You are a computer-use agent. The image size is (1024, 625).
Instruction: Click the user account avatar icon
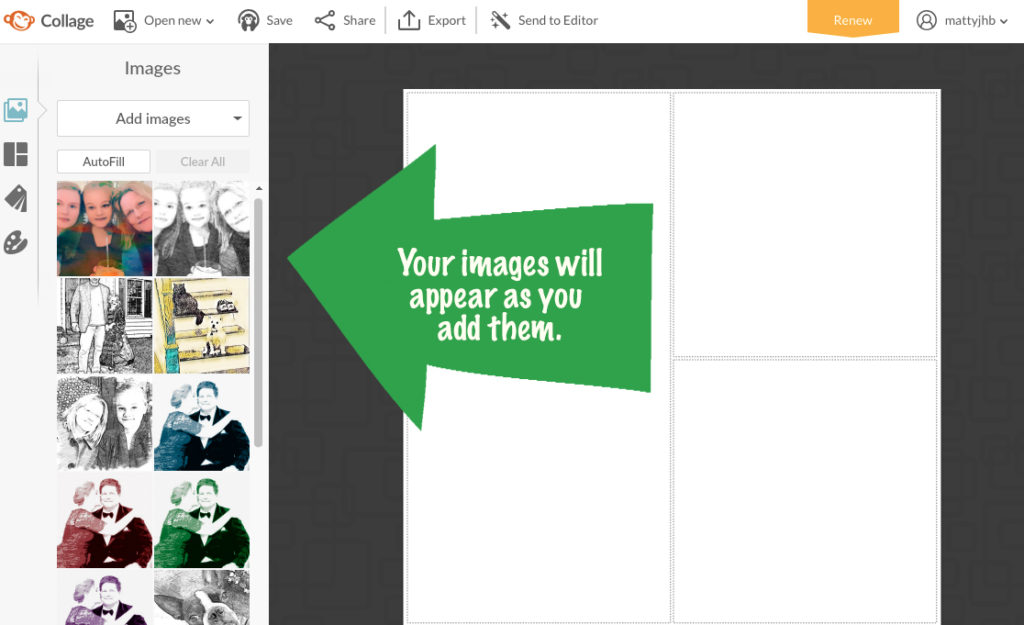[x=926, y=20]
